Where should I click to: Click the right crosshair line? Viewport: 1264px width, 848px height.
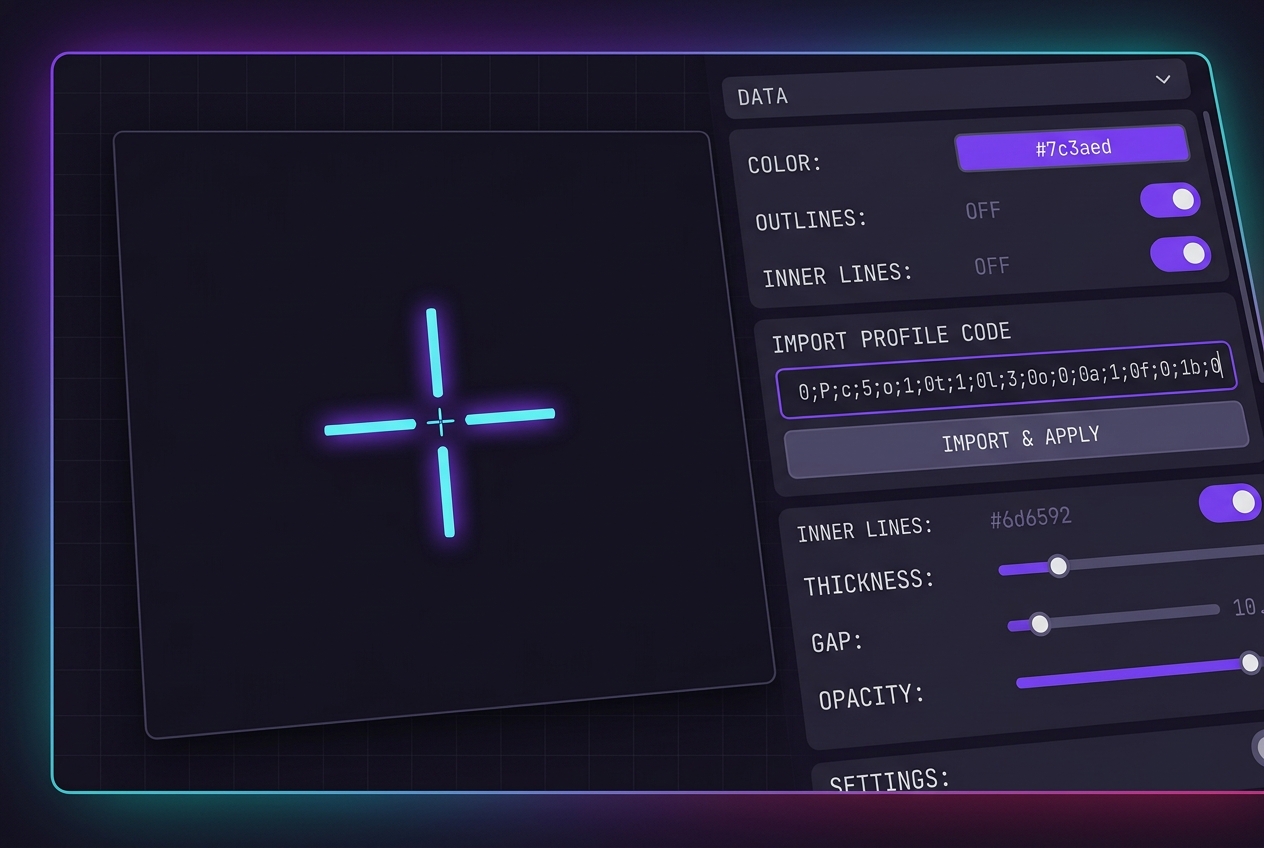pos(510,416)
